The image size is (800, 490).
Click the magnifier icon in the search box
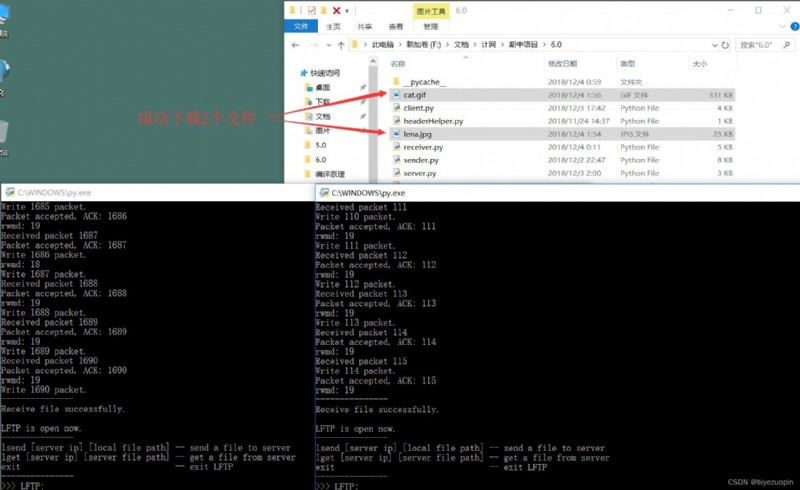[786, 45]
